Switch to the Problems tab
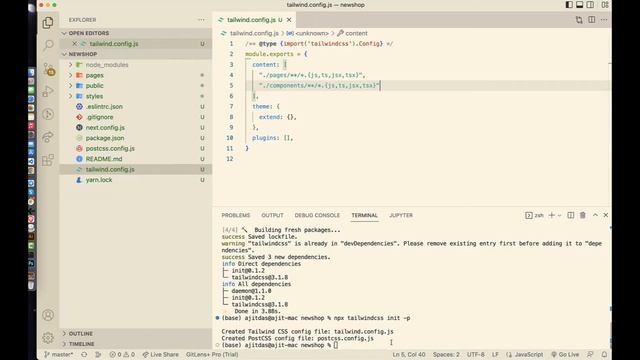The height and width of the screenshot is (360, 640). pos(236,215)
